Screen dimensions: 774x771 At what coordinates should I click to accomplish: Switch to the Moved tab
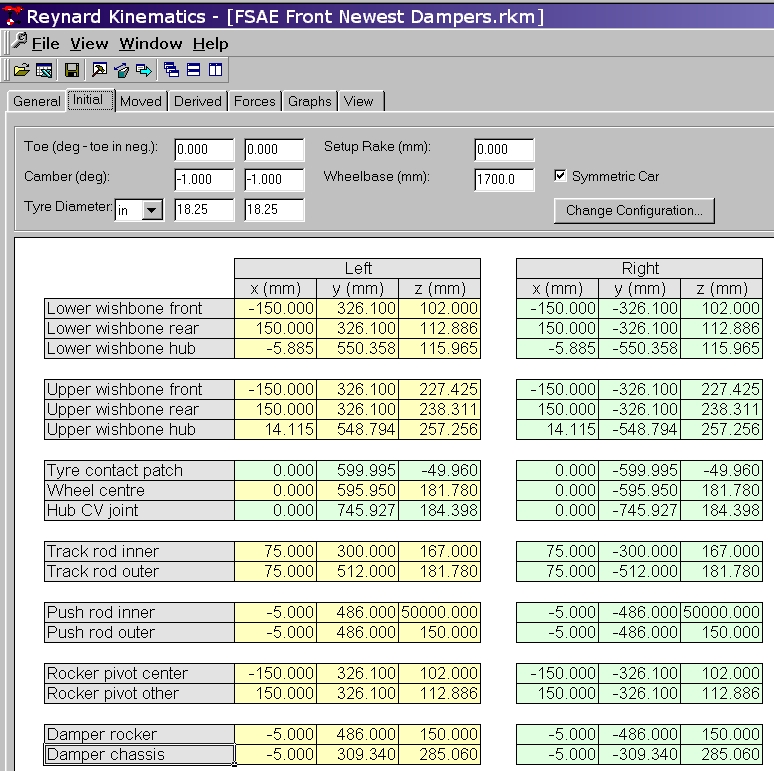[x=141, y=101]
